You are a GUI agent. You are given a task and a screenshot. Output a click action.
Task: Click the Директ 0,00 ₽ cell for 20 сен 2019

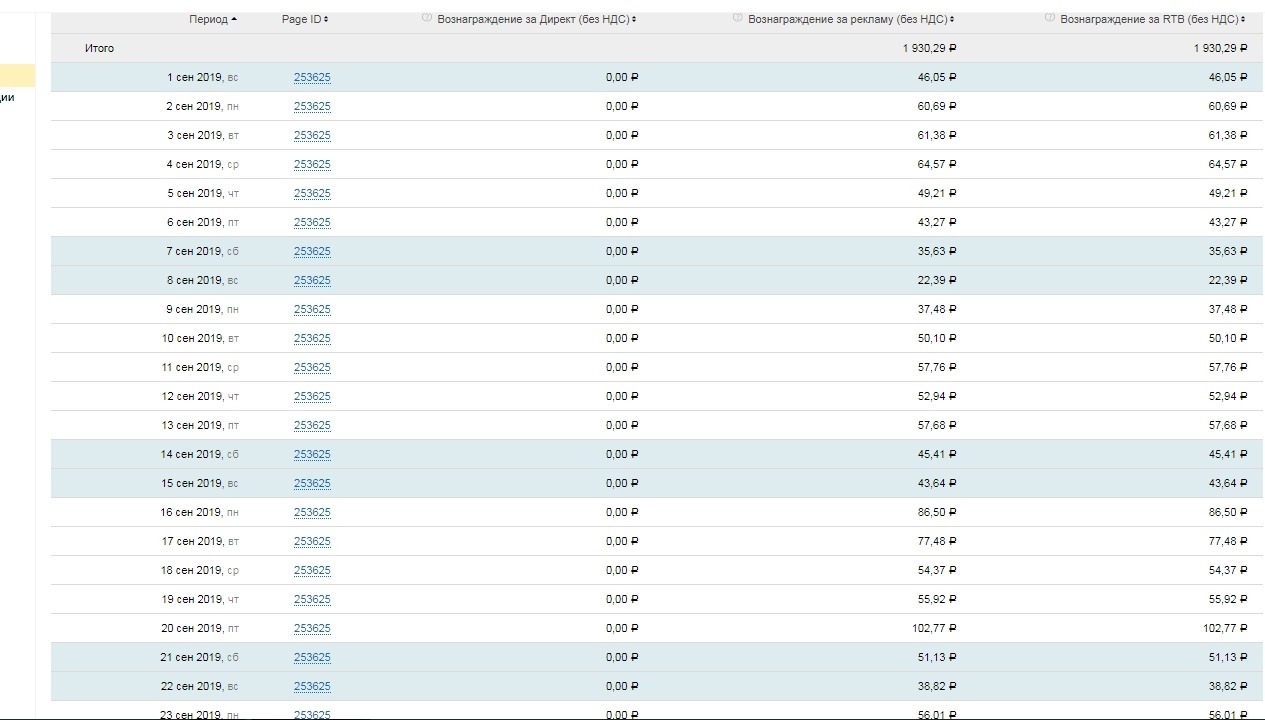click(622, 628)
